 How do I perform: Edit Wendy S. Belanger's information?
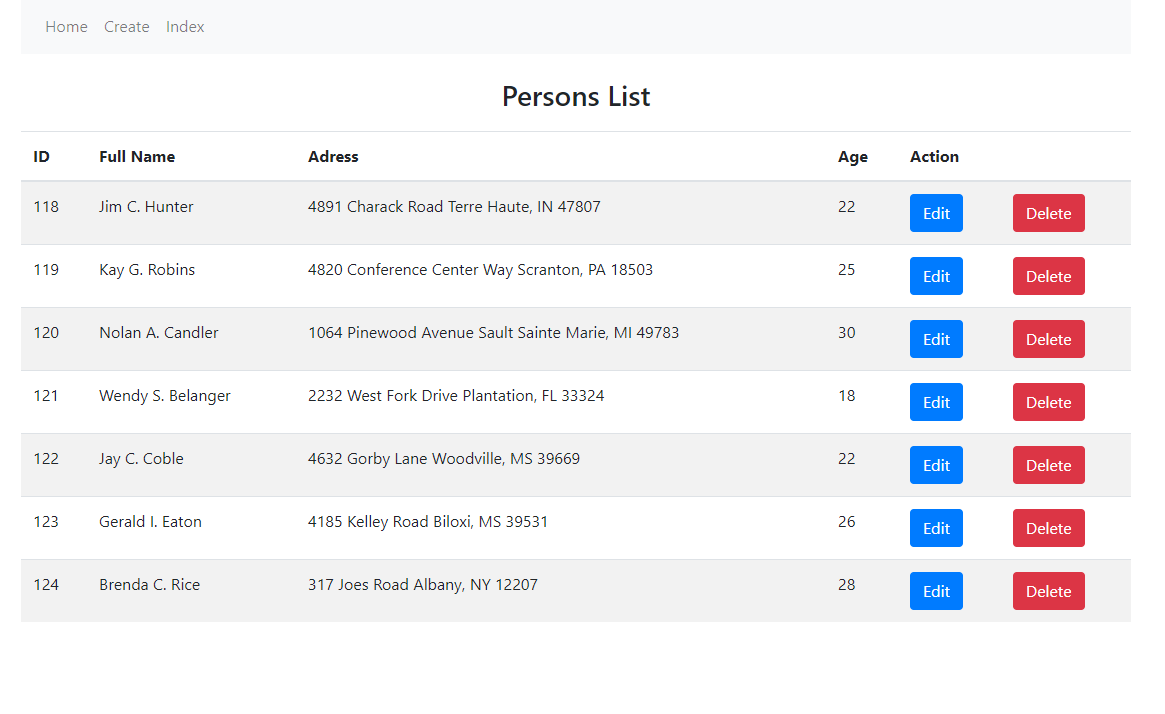click(x=935, y=401)
